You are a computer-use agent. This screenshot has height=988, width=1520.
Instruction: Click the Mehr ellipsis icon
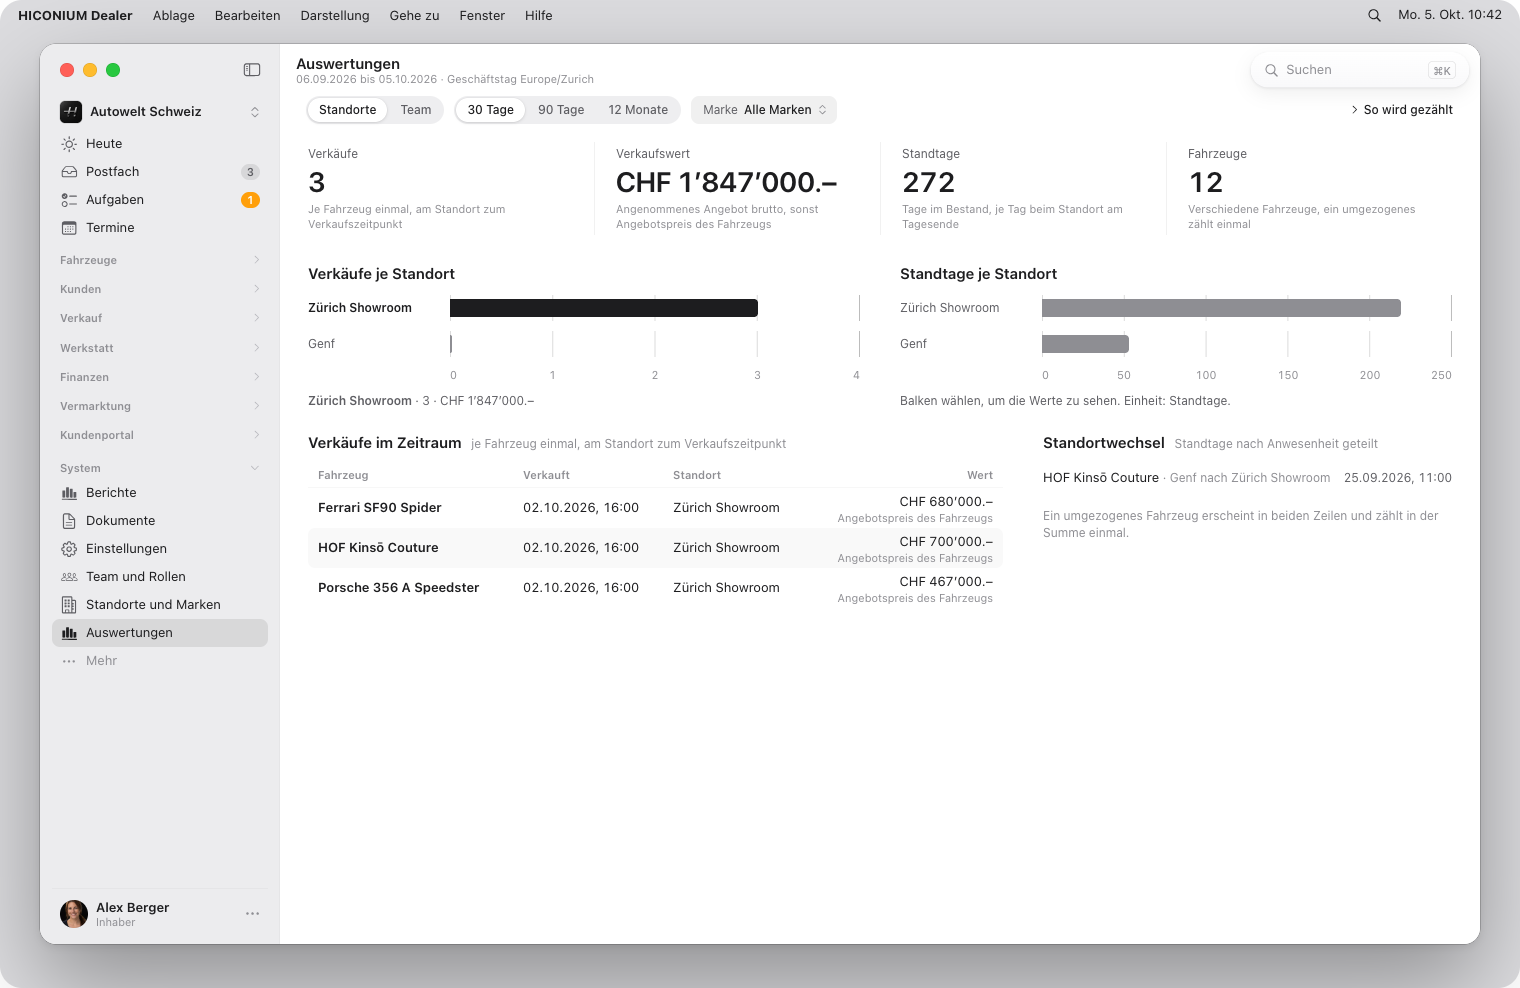point(69,661)
